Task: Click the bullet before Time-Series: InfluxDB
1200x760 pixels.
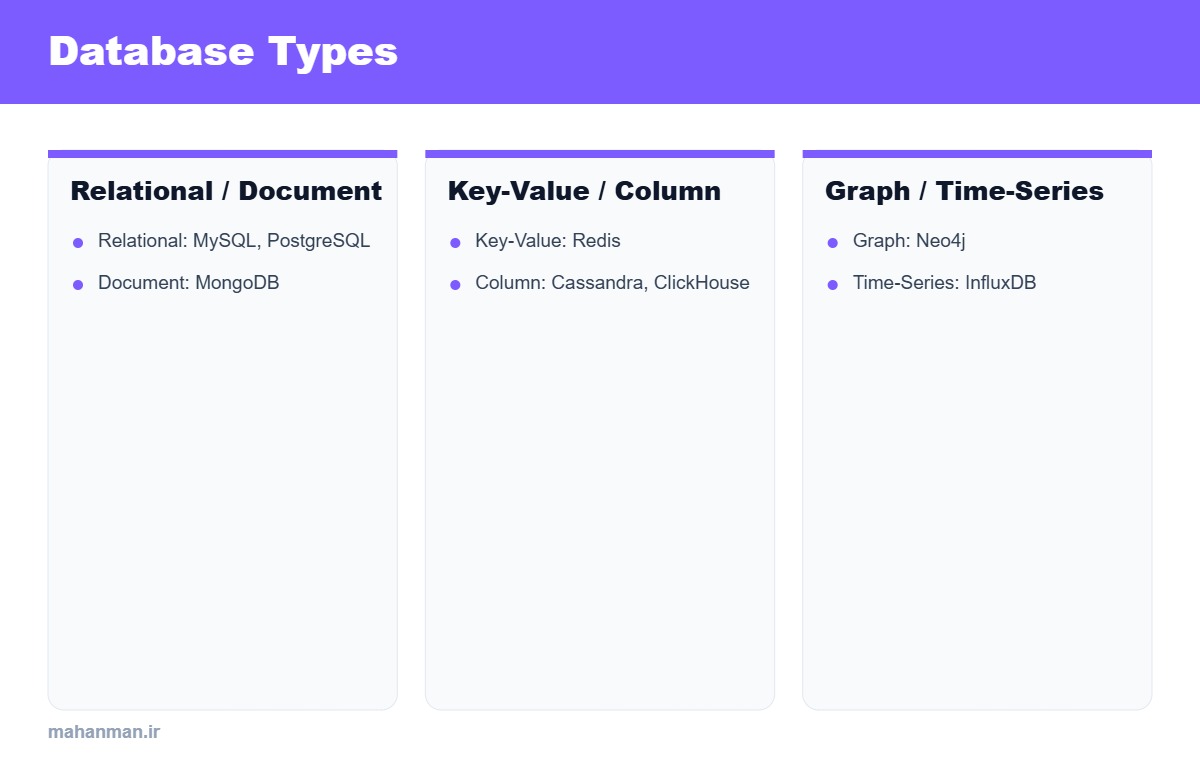Action: pos(832,285)
